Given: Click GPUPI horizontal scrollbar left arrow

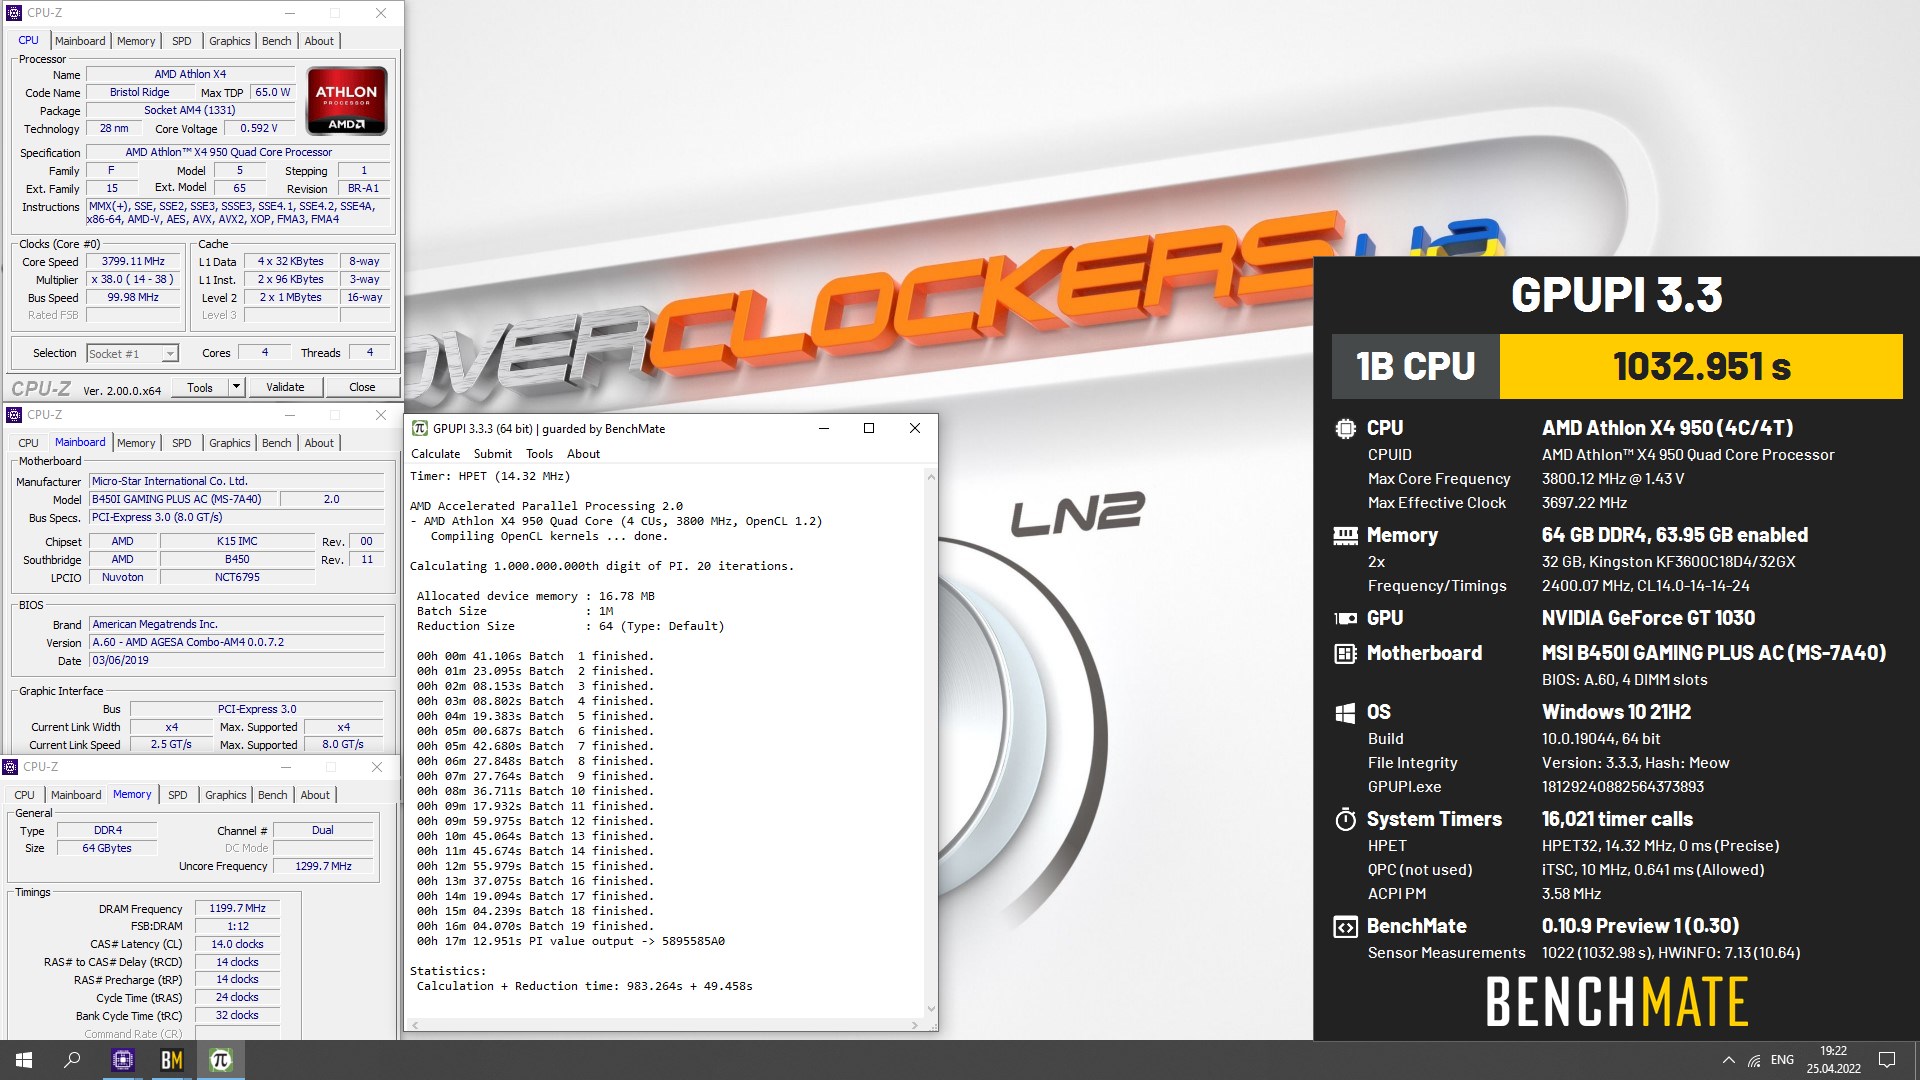Looking at the screenshot, I should coord(415,1025).
